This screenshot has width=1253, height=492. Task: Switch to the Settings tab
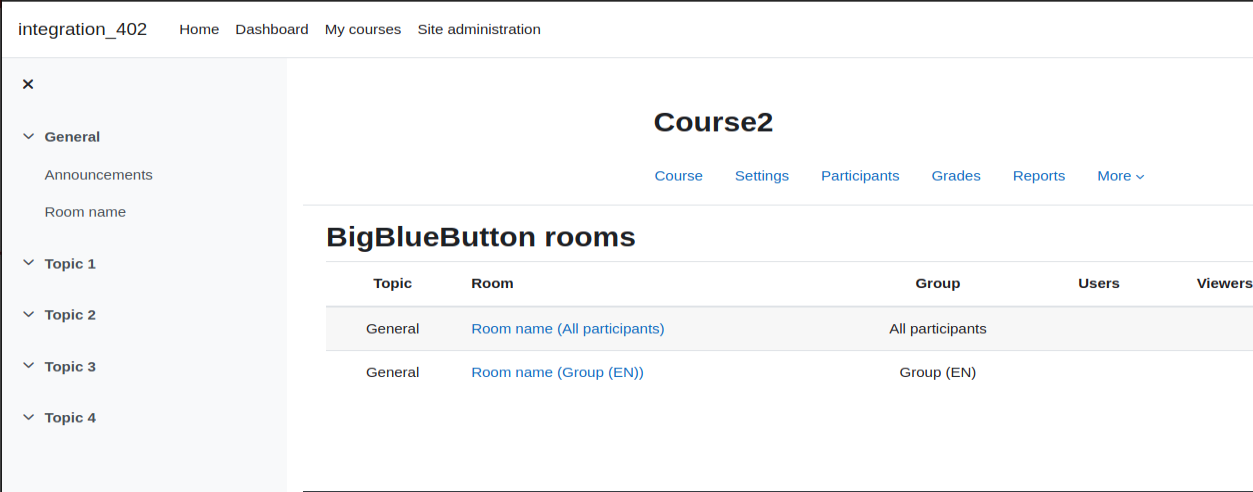click(x=762, y=176)
